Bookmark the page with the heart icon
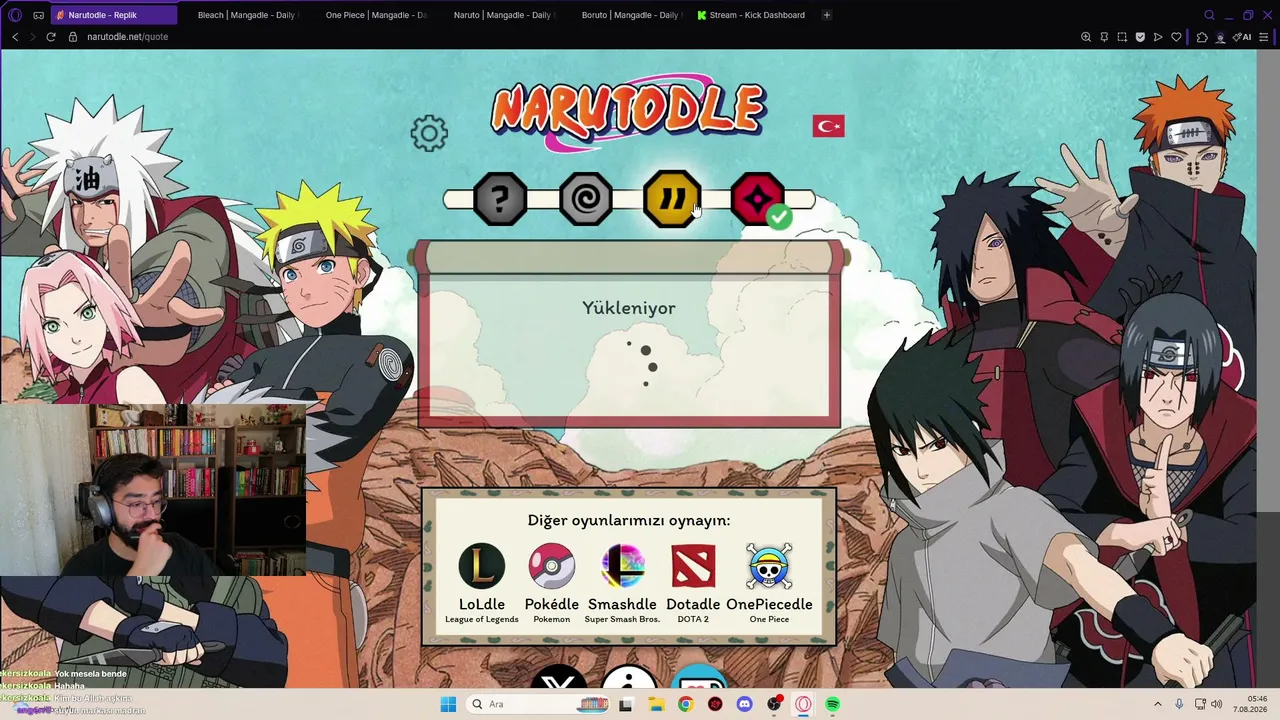 [x=1176, y=37]
